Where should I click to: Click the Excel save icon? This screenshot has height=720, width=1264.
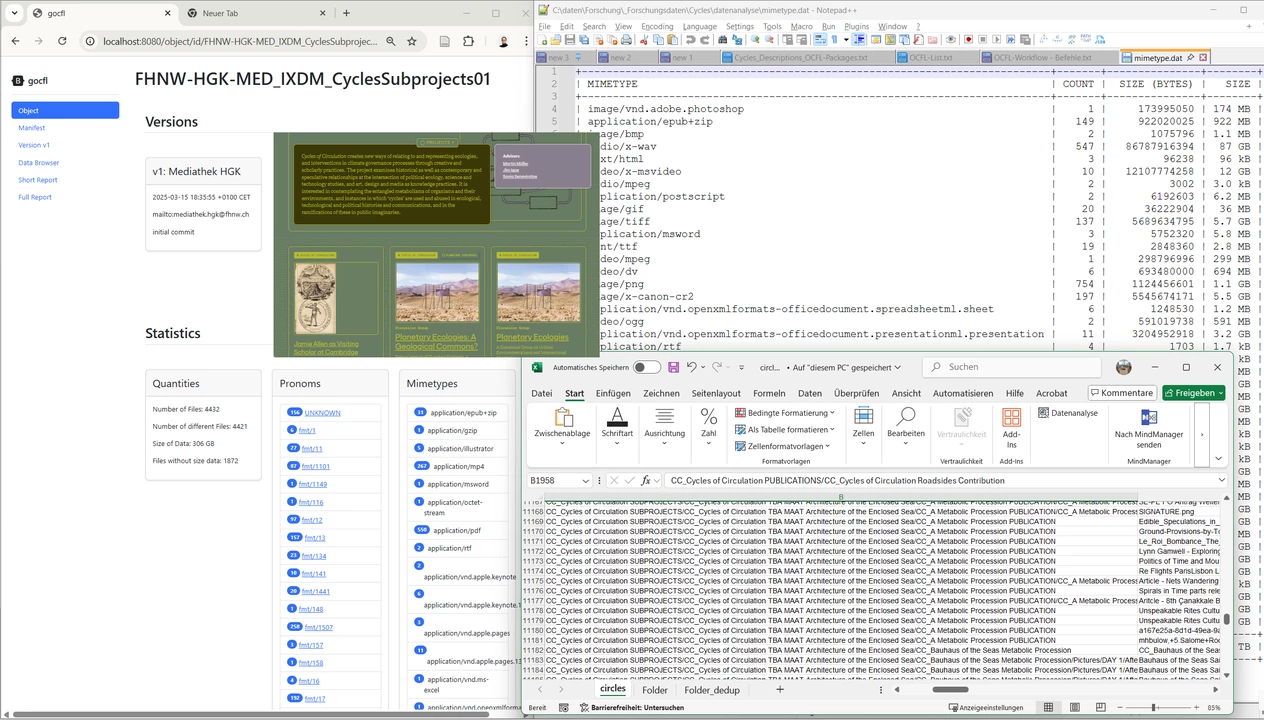(673, 368)
